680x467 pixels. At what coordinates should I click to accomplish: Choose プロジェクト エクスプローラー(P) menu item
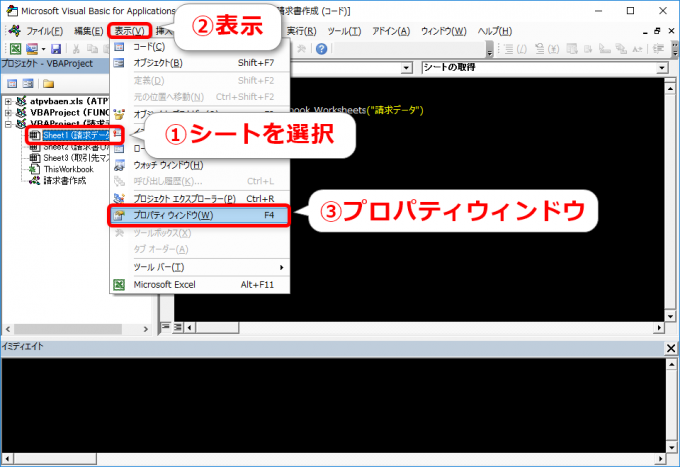[x=199, y=199]
